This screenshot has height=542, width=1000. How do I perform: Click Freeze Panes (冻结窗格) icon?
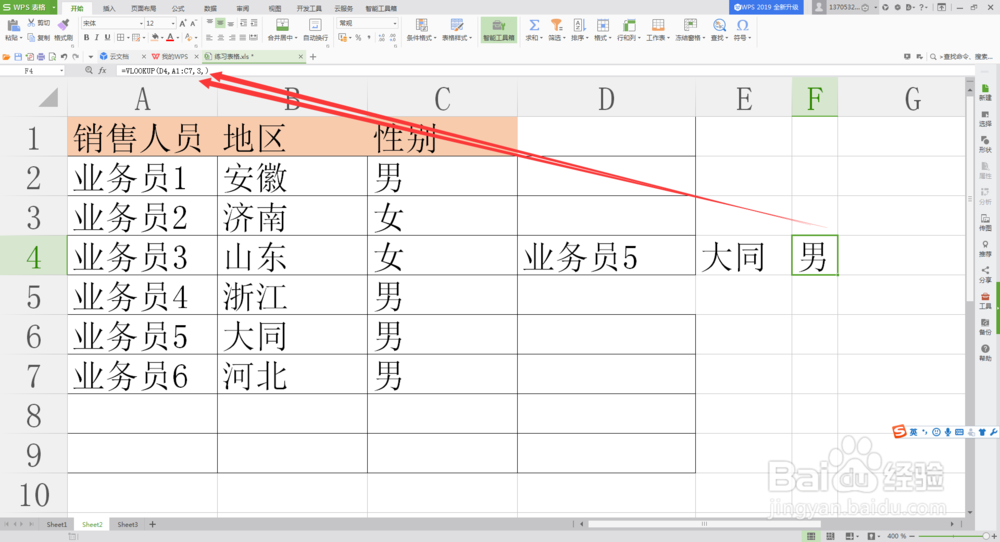click(x=690, y=26)
